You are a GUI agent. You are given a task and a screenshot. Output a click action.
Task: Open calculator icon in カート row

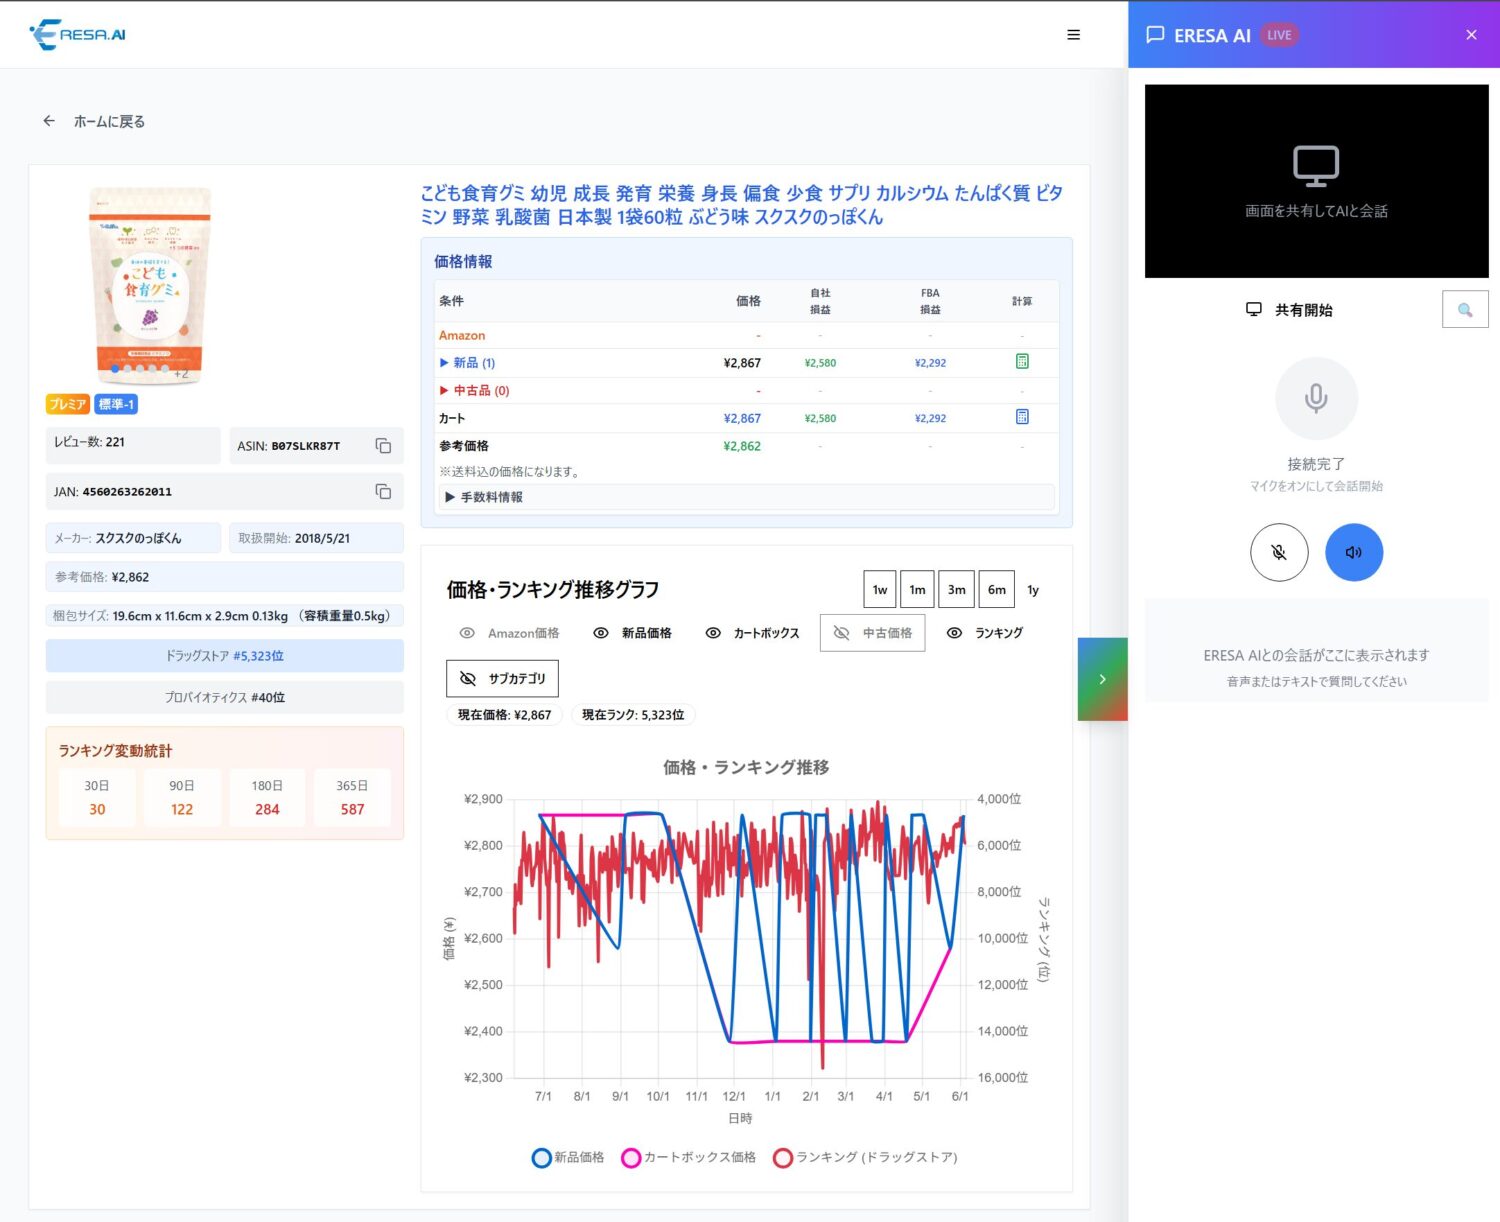1022,417
